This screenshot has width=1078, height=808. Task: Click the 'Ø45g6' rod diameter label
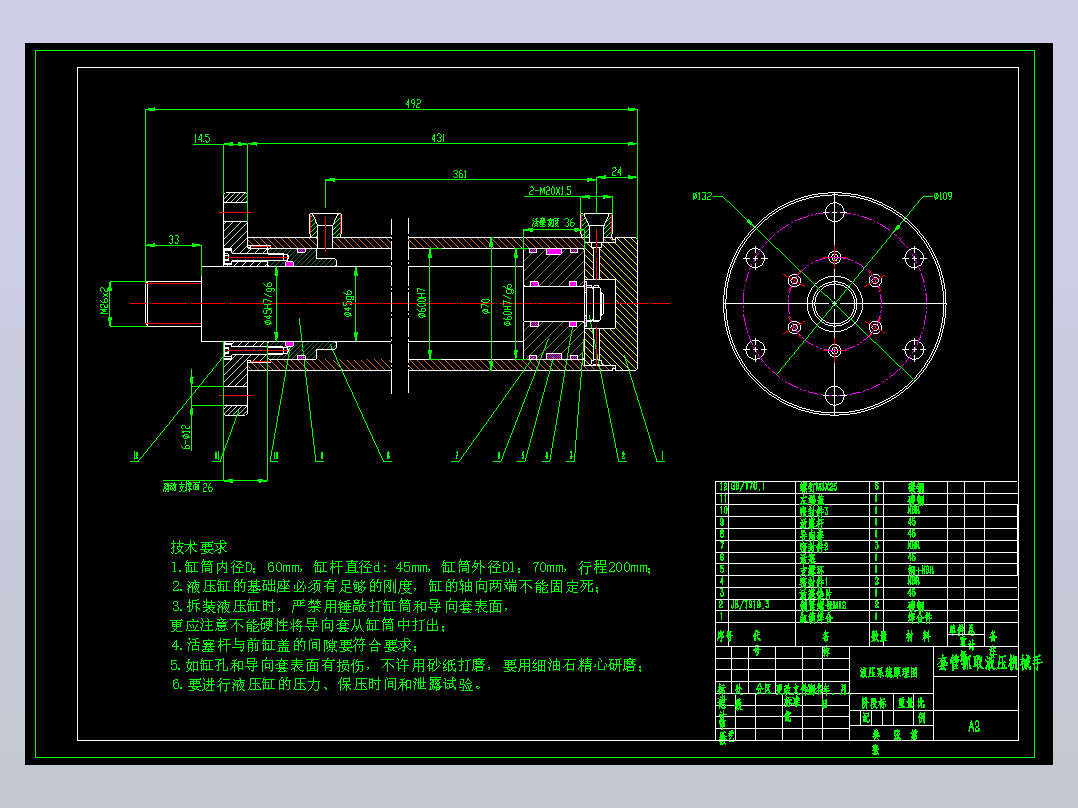[348, 303]
